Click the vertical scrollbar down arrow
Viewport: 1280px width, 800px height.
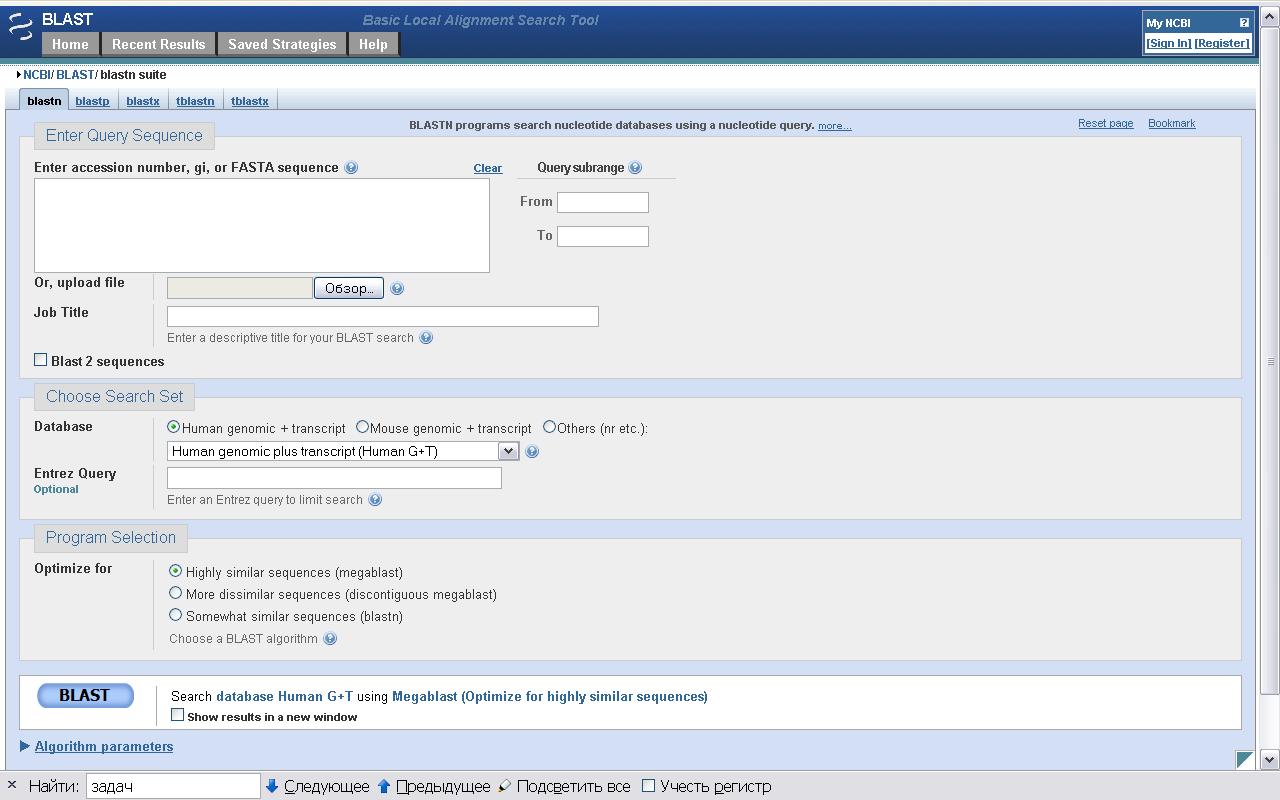point(1270,760)
